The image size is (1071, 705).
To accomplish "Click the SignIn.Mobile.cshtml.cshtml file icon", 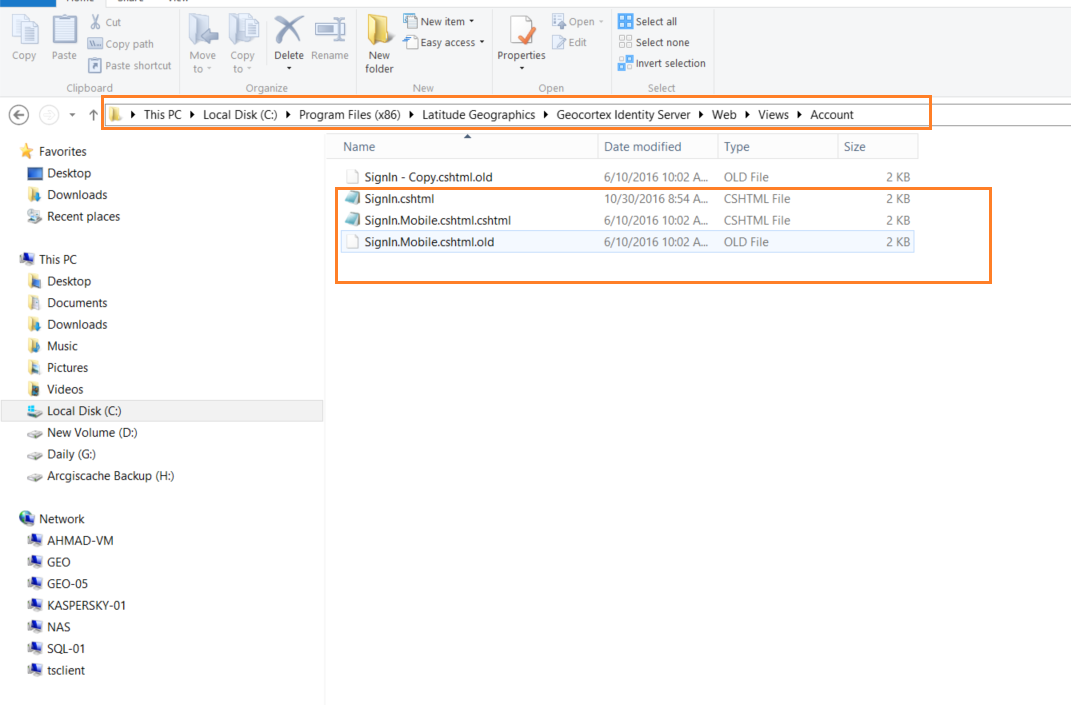I will point(352,220).
